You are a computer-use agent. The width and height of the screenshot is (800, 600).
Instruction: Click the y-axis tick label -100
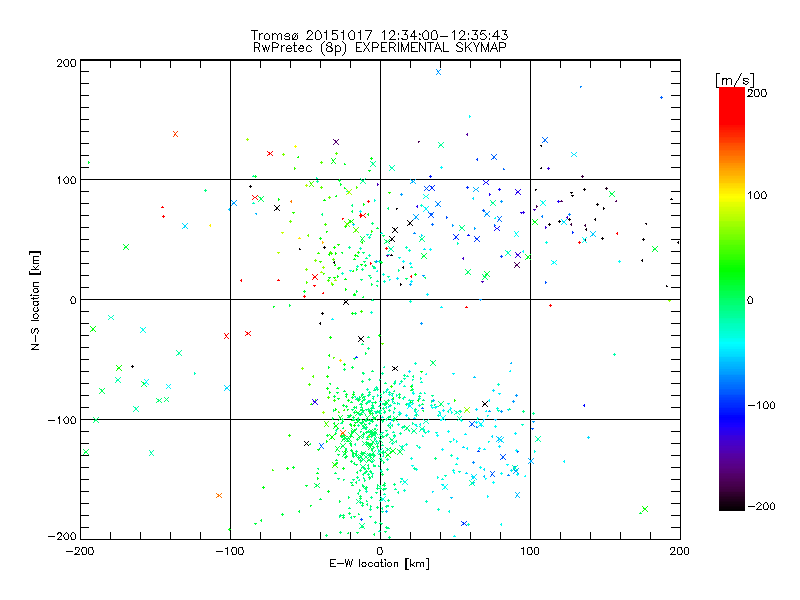click(x=62, y=420)
